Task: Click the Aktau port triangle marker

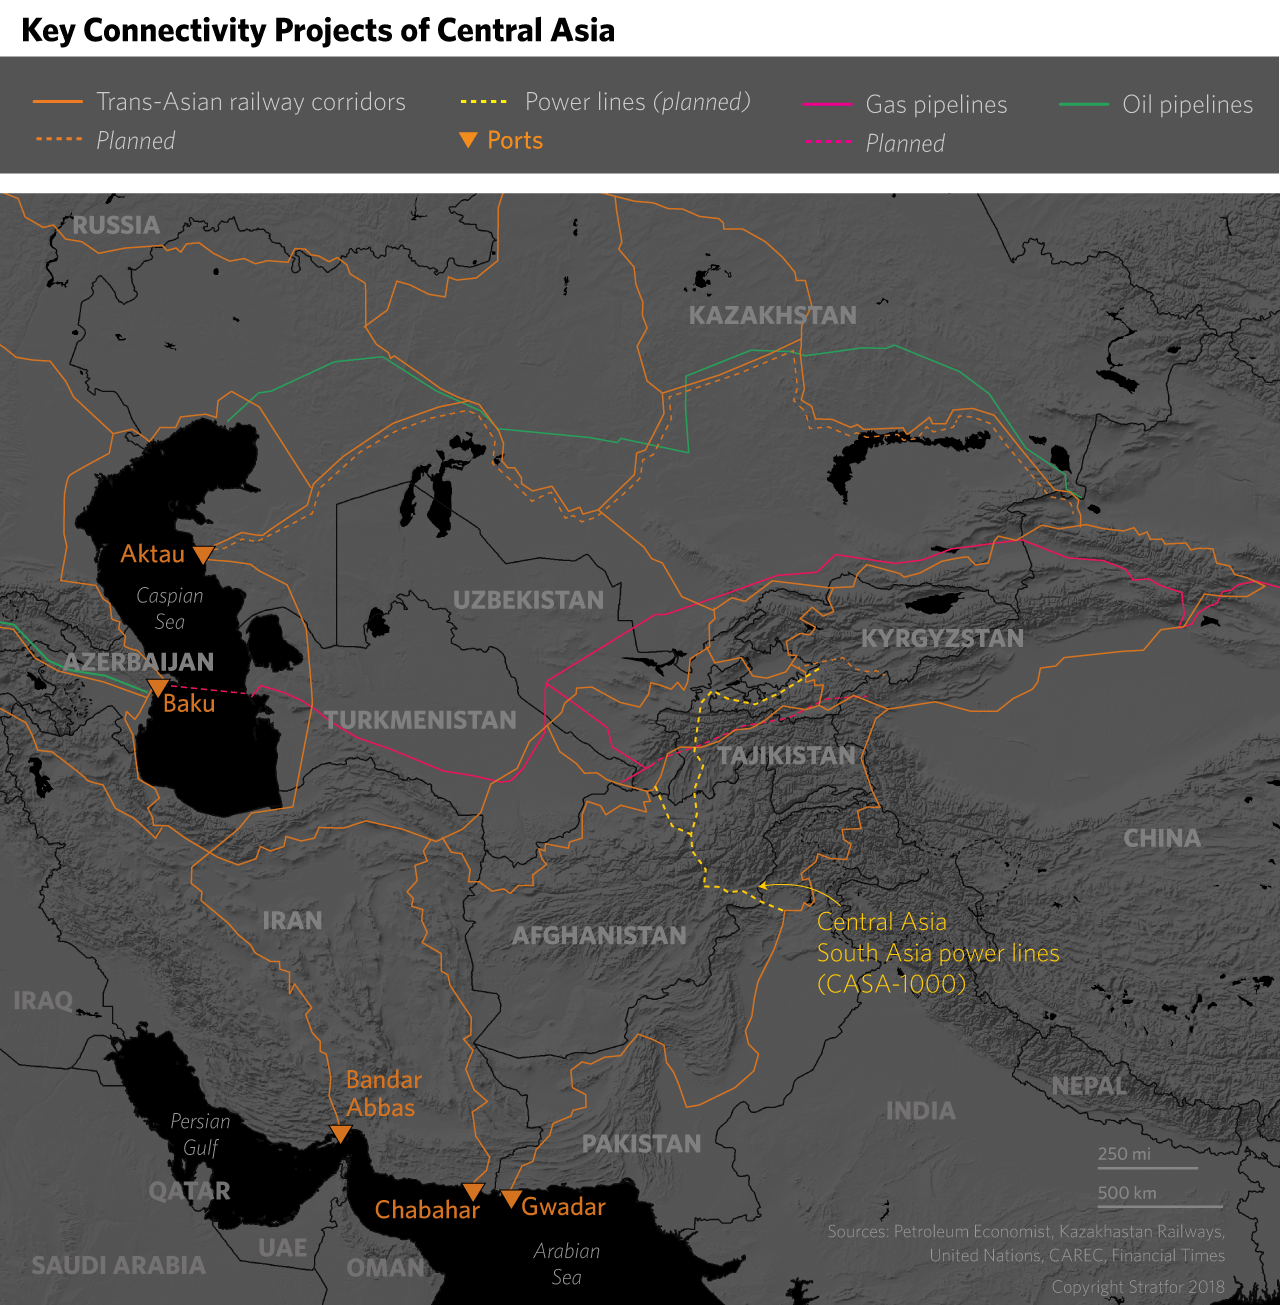Action: coord(203,555)
